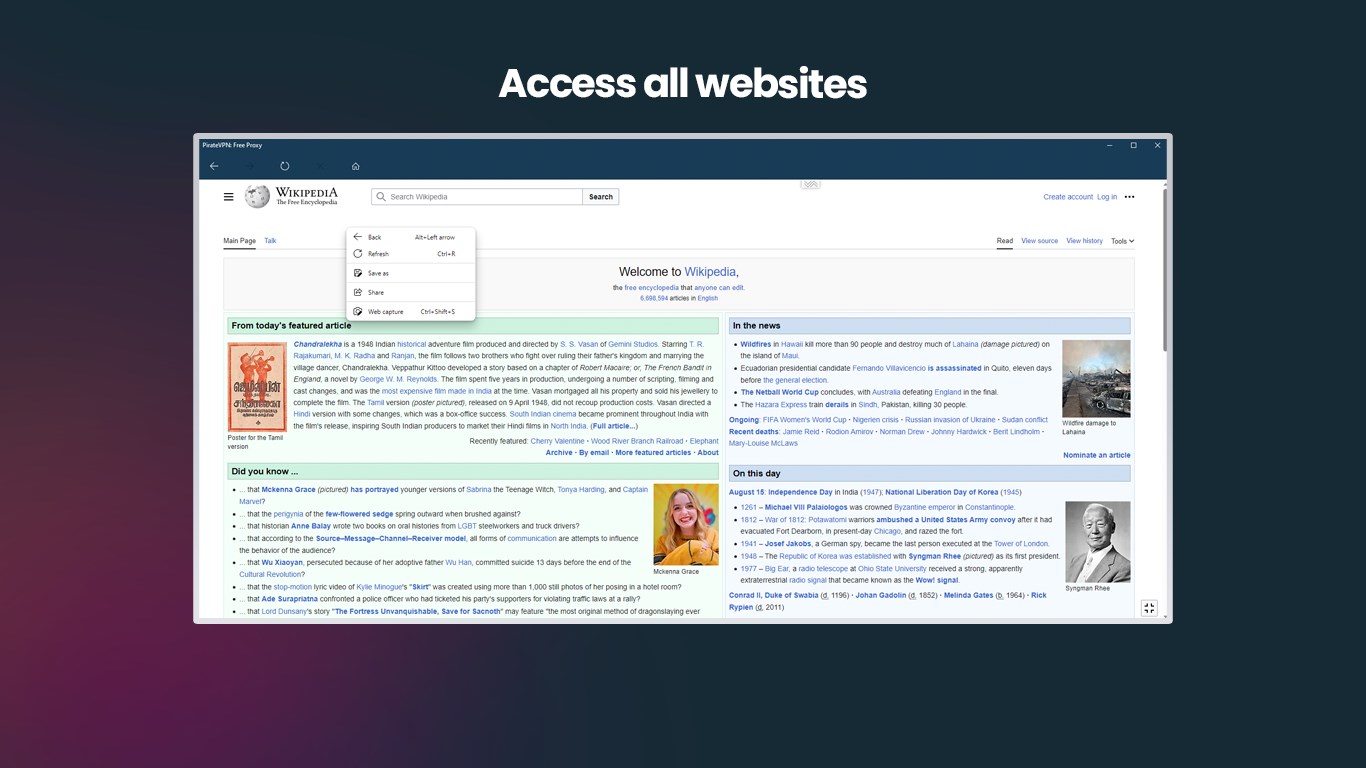Open the Josef Jakobs link
1366x768 pixels.
pyautogui.click(x=788, y=544)
